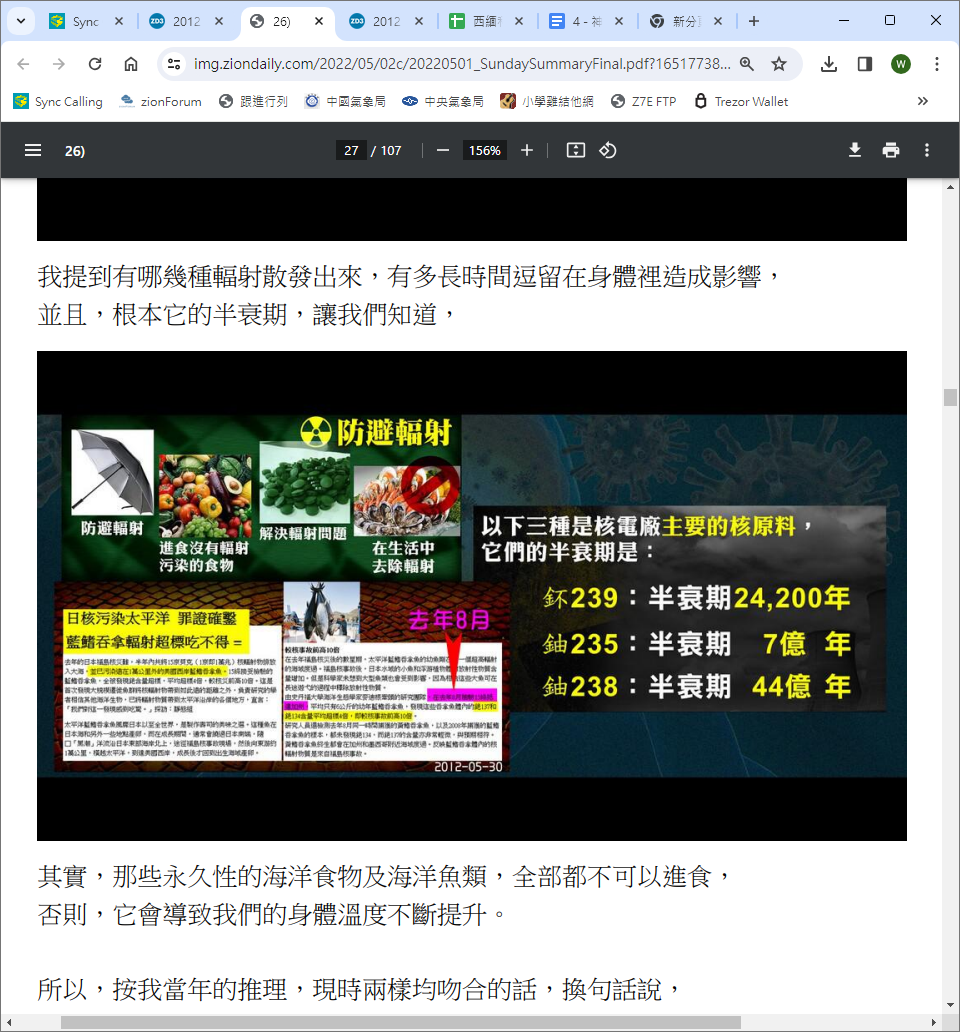Image resolution: width=960 pixels, height=1032 pixels.
Task: View site information icon in address bar
Action: tap(174, 64)
